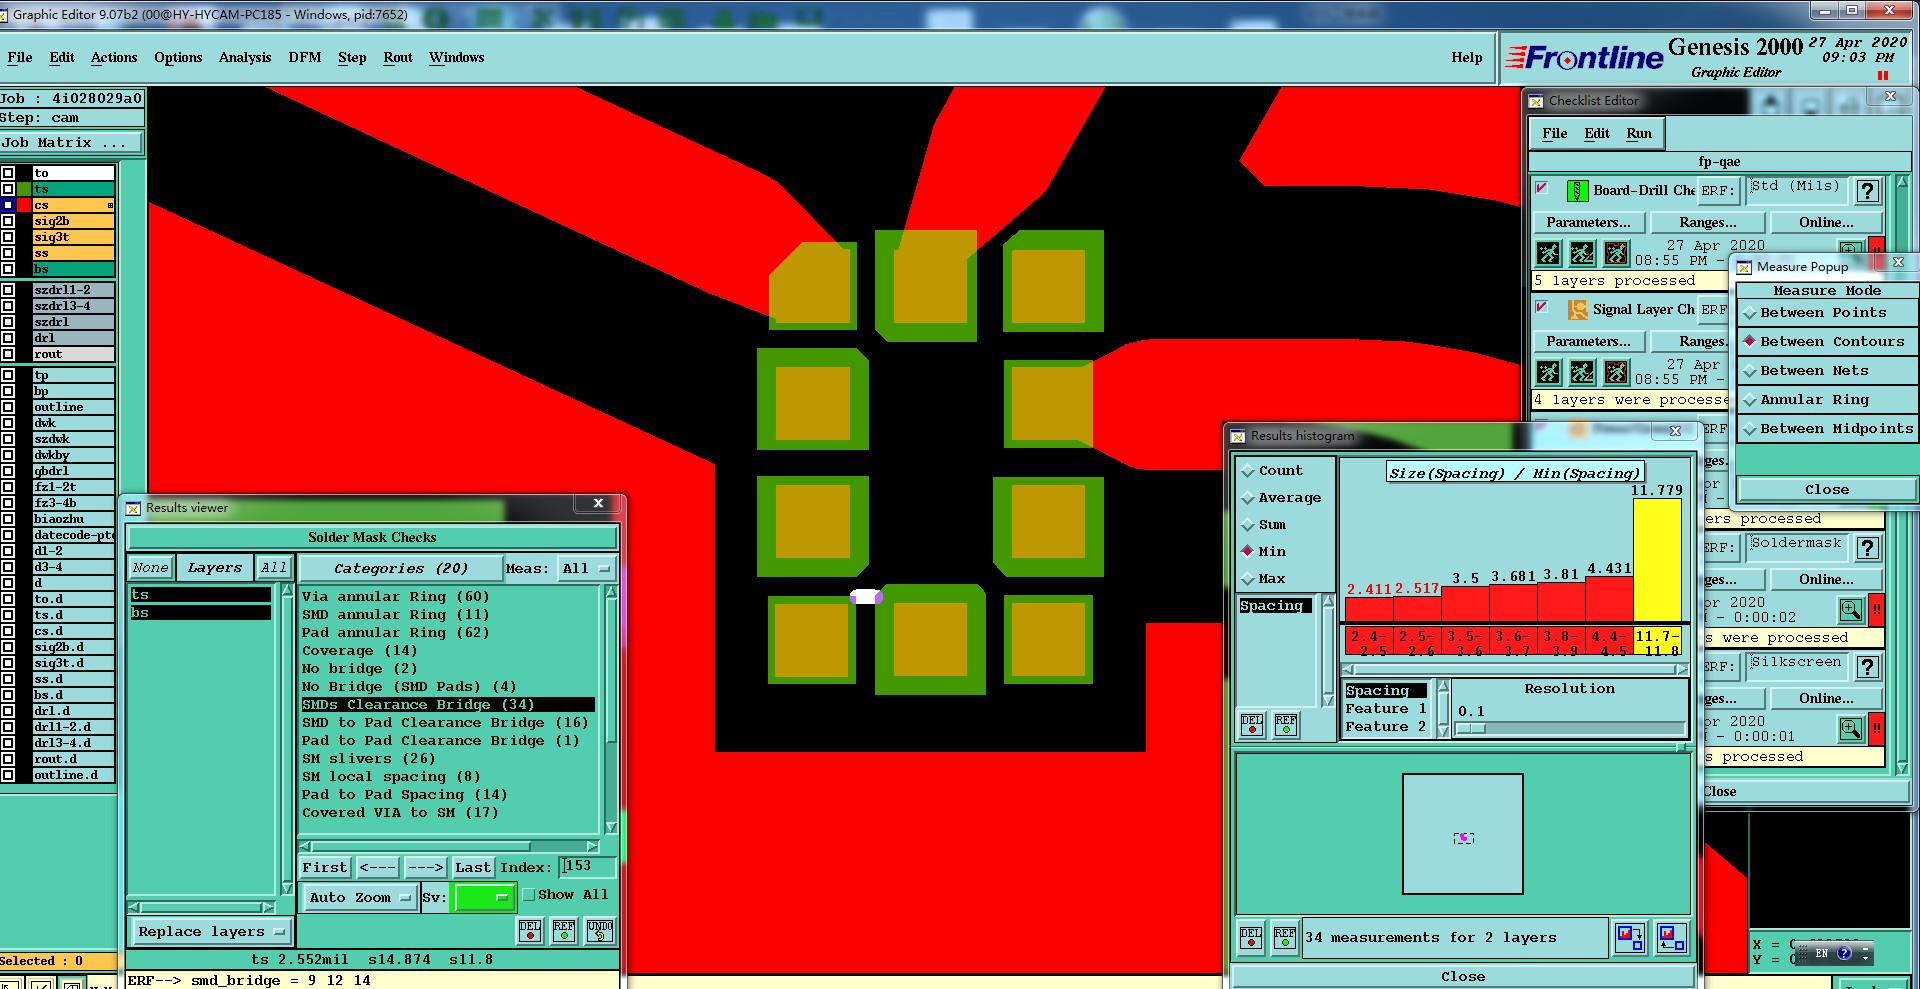Click red-framed running-man icon under Signal Layer Check
This screenshot has width=1920, height=989.
pos(1616,373)
